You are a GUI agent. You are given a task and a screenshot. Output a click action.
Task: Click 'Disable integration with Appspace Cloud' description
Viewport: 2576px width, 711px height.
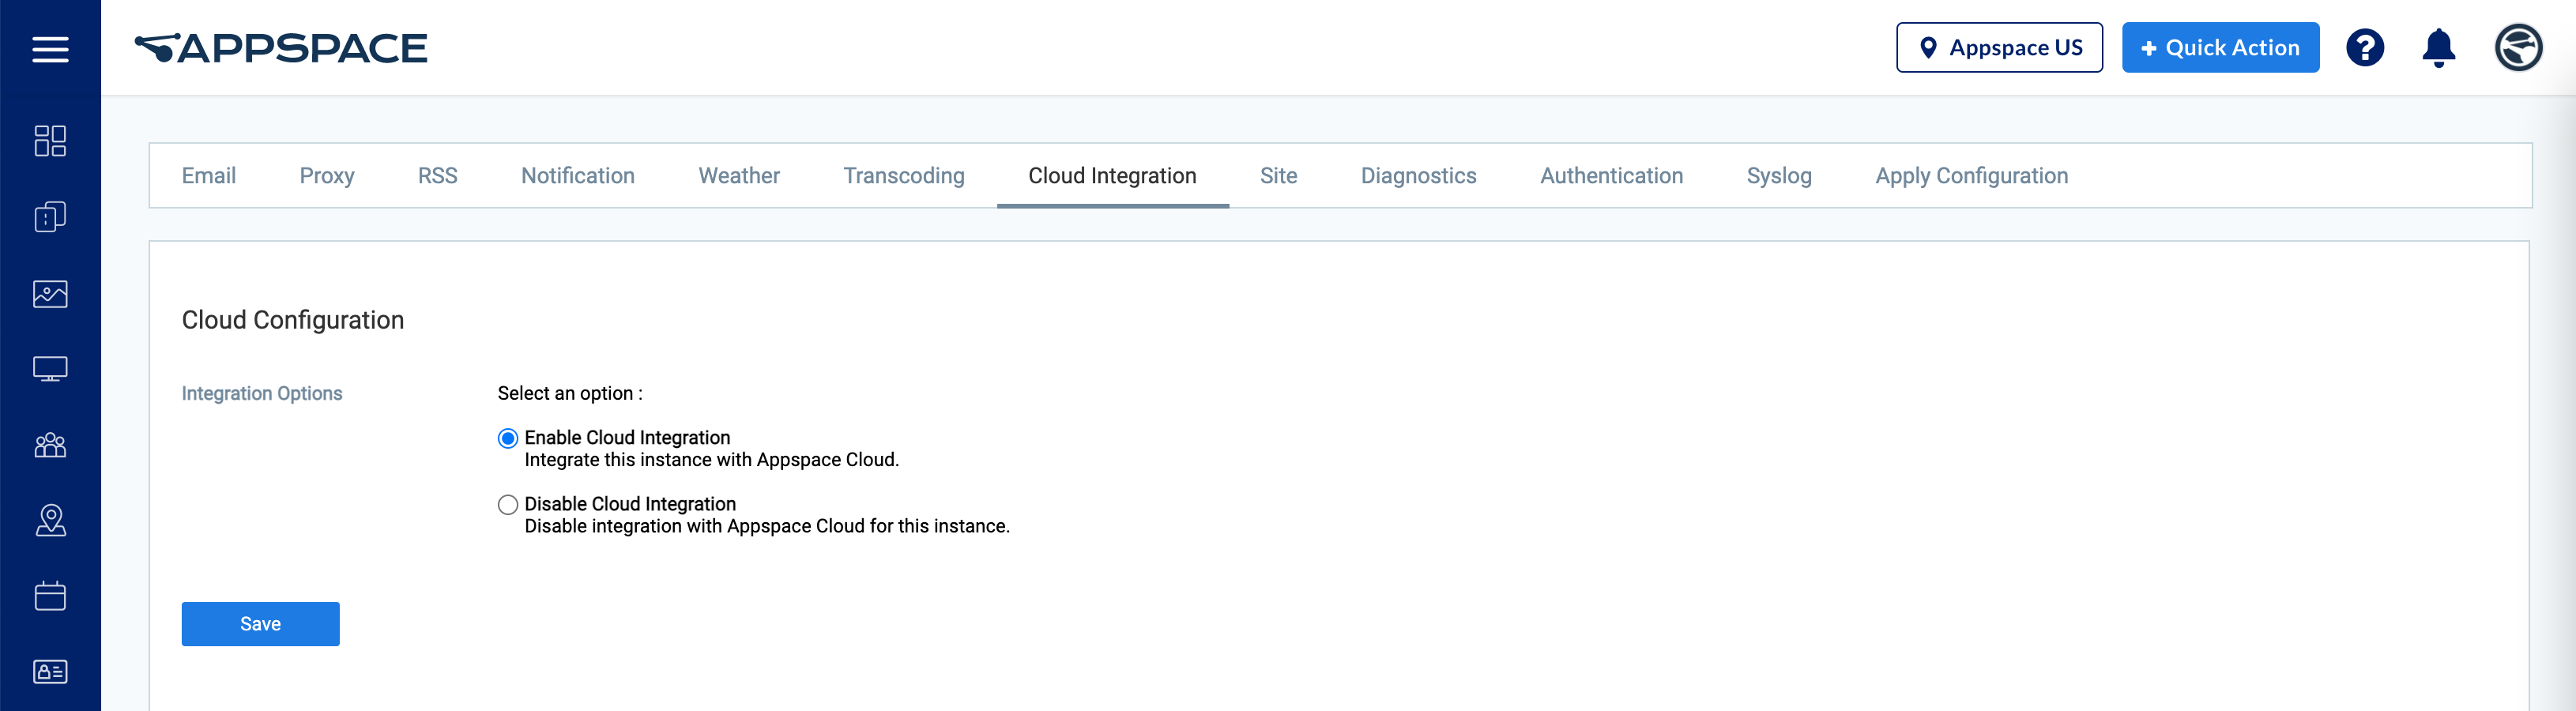(x=767, y=526)
